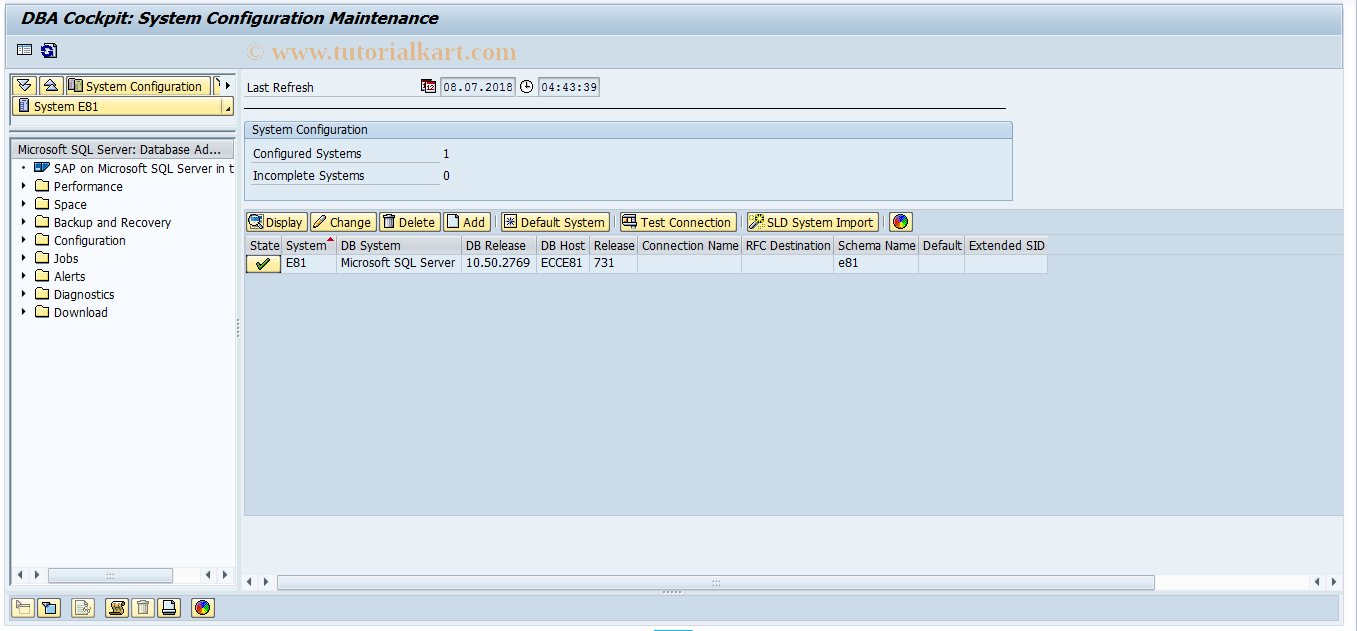Click the Extended SID column header
This screenshot has height=631, width=1357.
1006,245
